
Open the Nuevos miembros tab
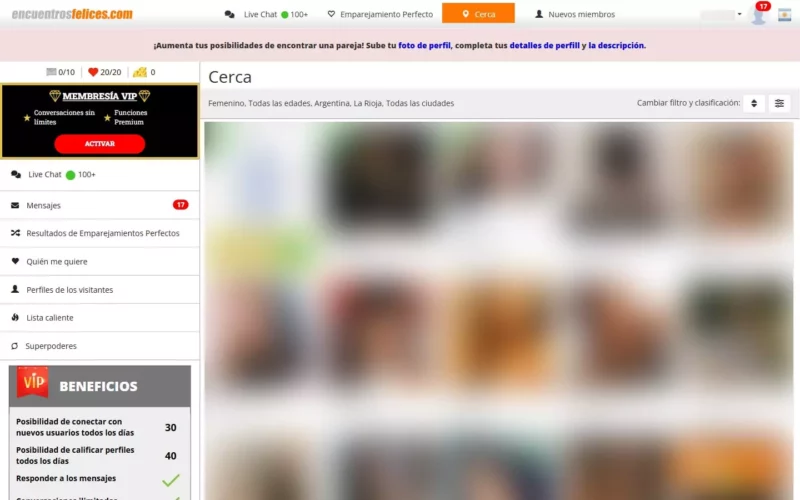[x=574, y=14]
